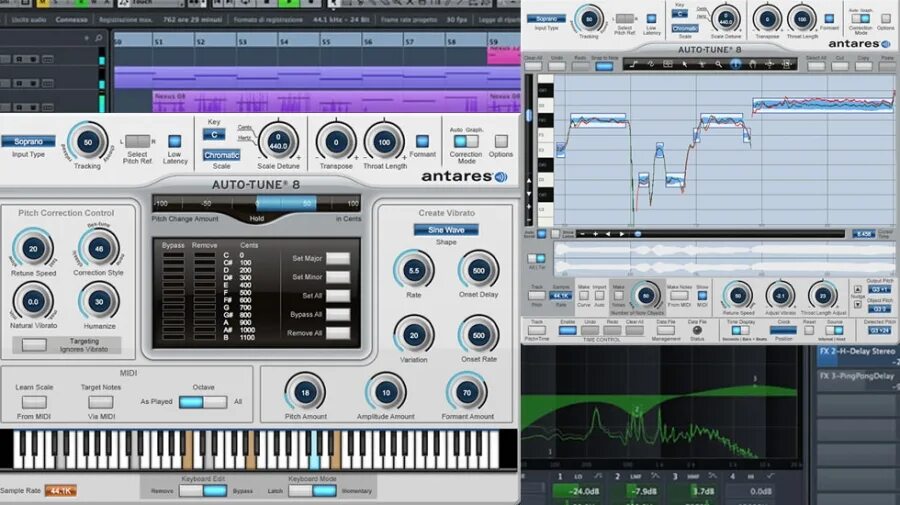Flip the Source Internal/Host clock switch

coord(834,331)
